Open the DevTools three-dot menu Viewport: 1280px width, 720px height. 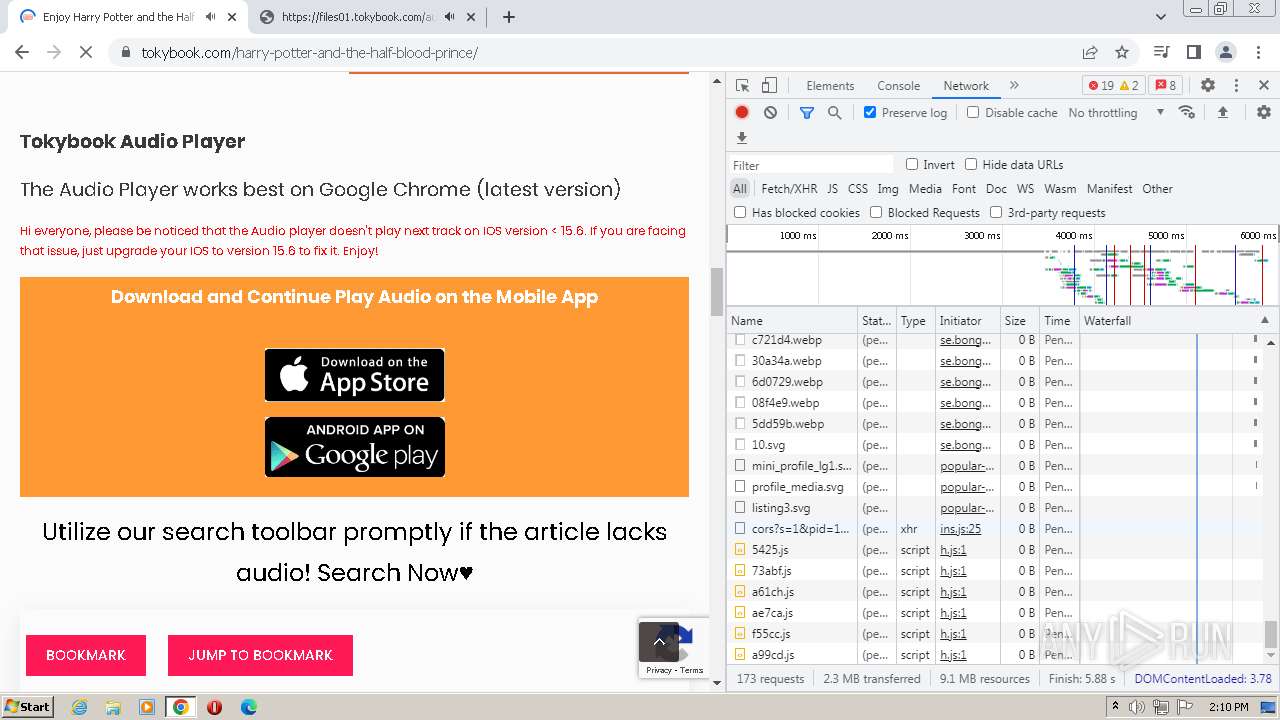coord(1236,86)
